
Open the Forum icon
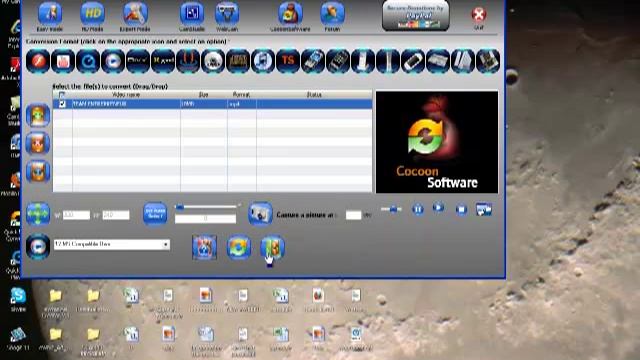point(332,14)
